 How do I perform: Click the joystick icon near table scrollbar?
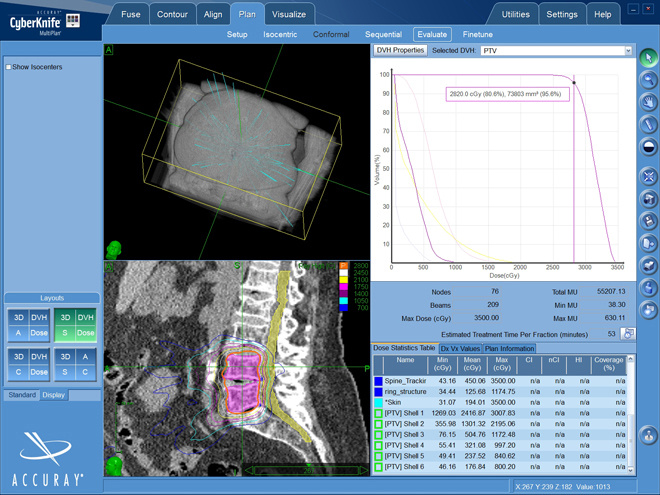point(648,436)
